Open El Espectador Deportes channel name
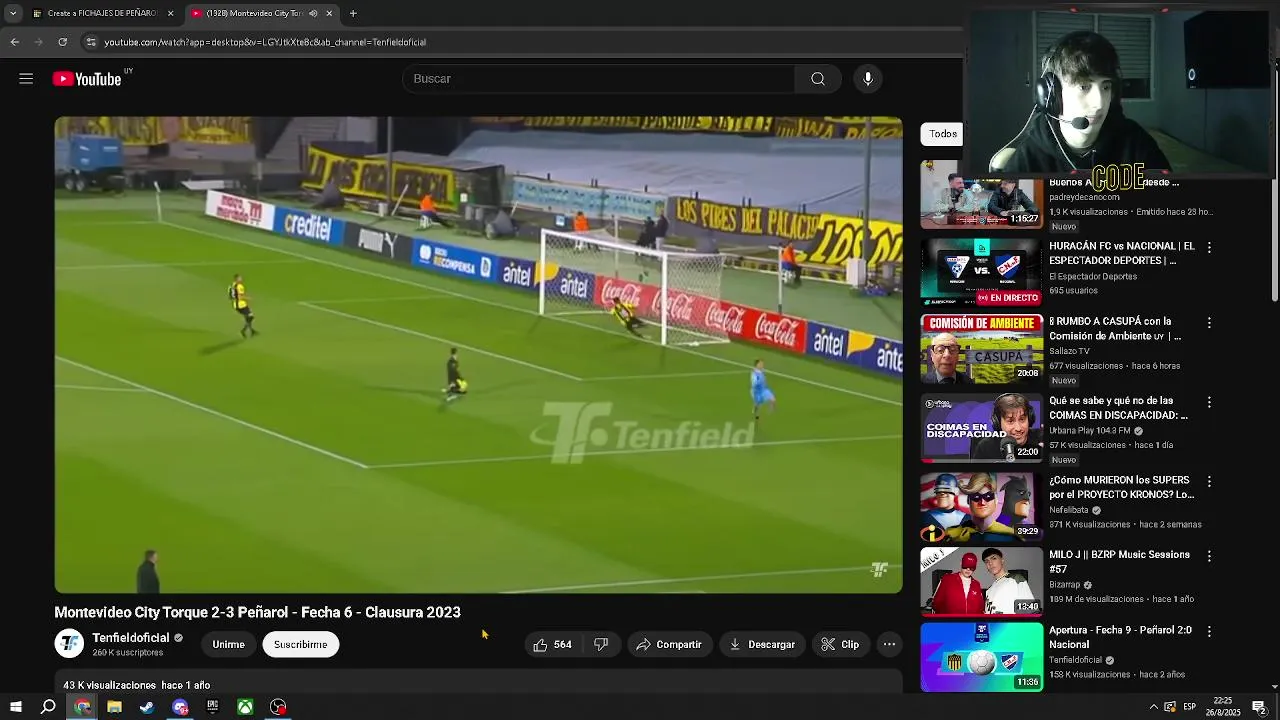 (1093, 276)
